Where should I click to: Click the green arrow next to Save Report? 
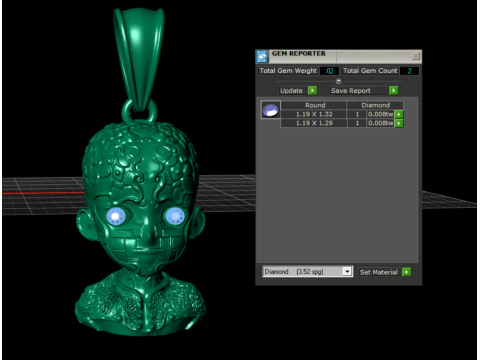394,90
